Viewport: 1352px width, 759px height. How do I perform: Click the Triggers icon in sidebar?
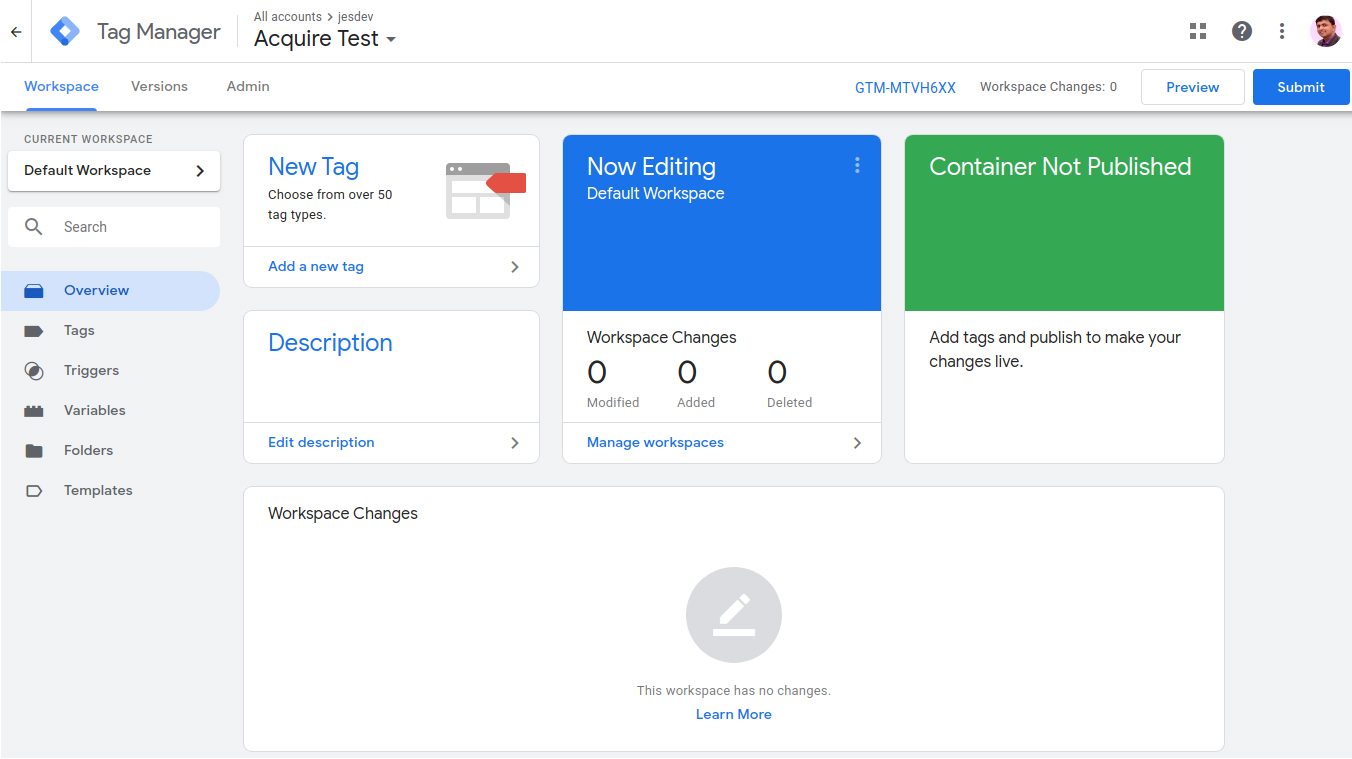click(x=34, y=371)
